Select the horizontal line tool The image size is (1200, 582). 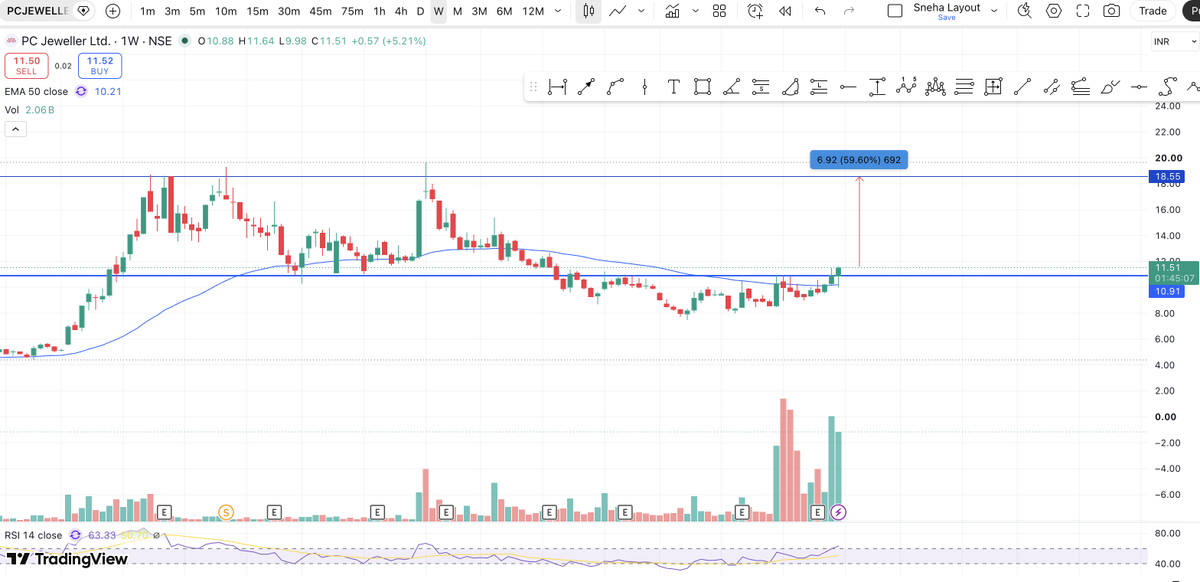pyautogui.click(x=1139, y=87)
